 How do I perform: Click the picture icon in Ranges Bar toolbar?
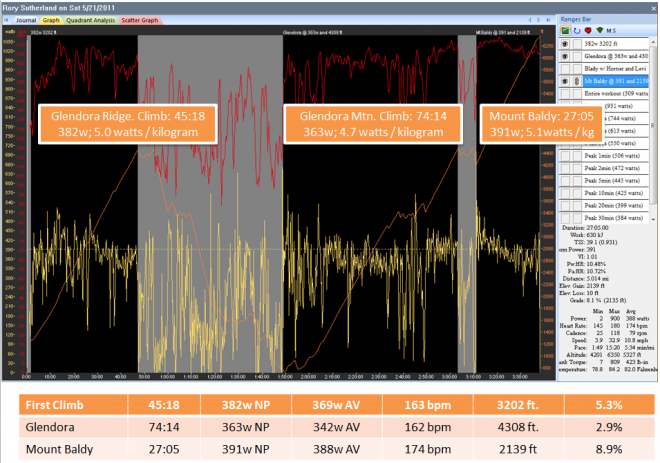566,30
